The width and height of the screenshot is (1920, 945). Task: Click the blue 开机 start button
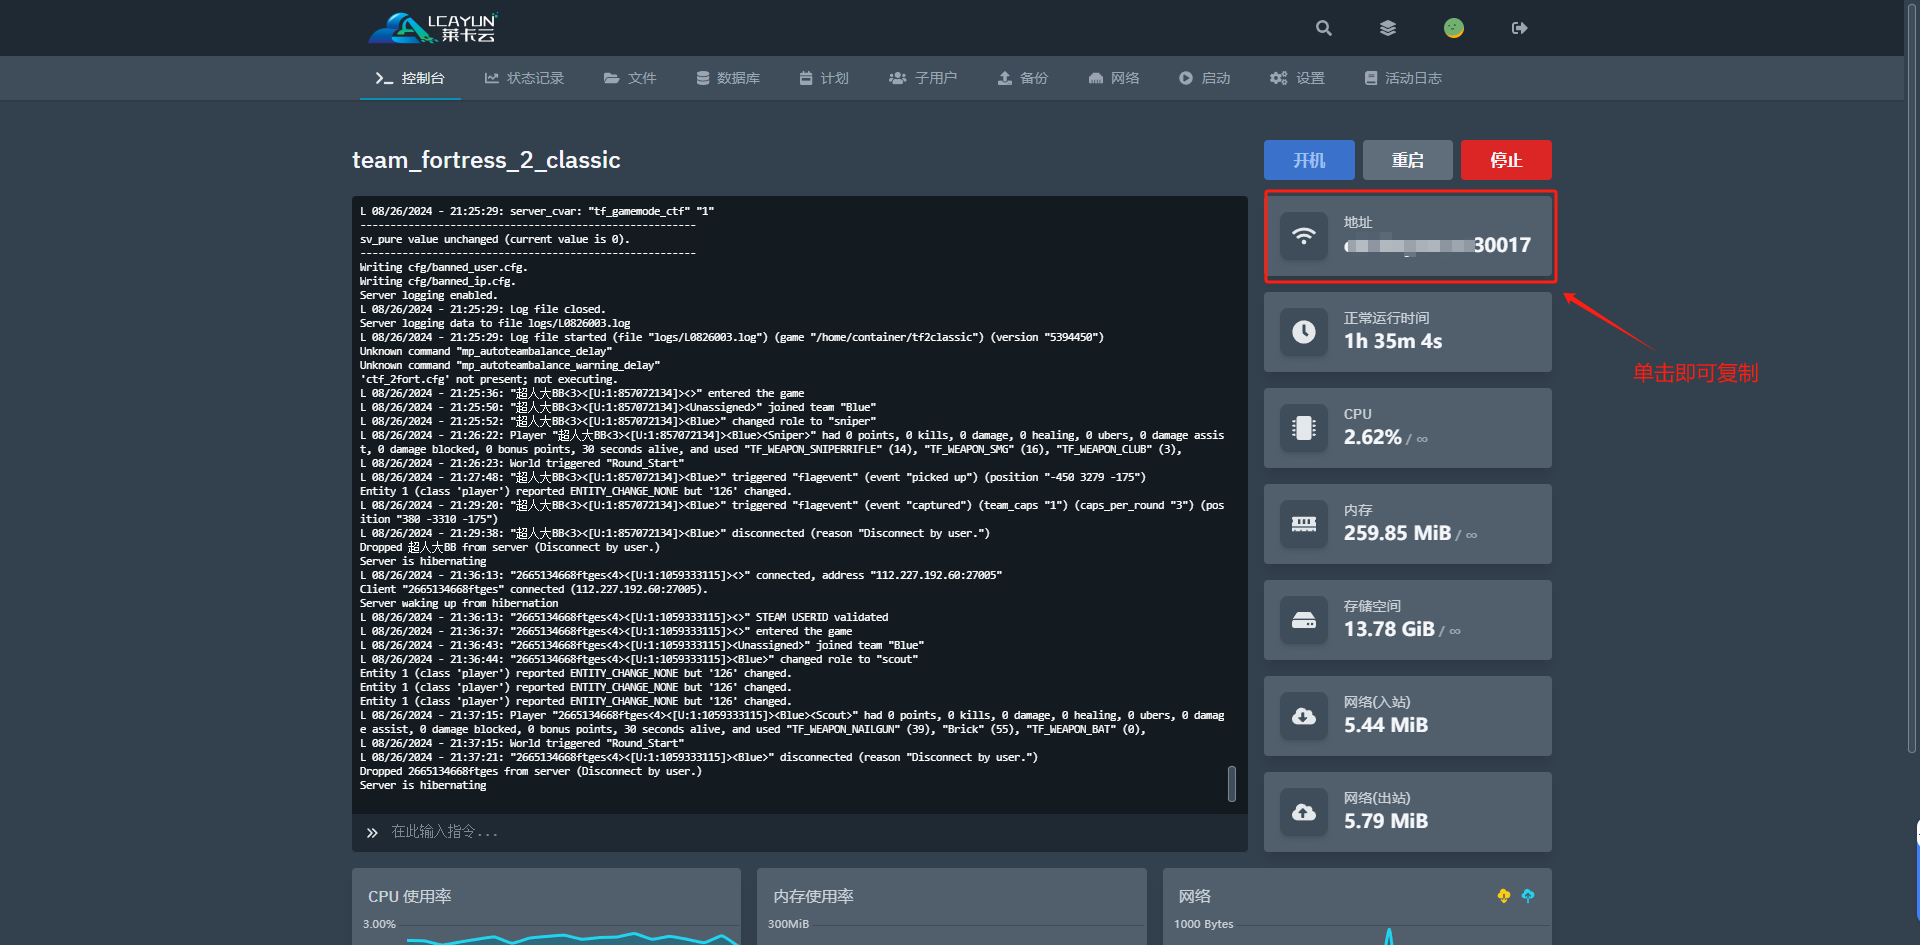tap(1309, 160)
